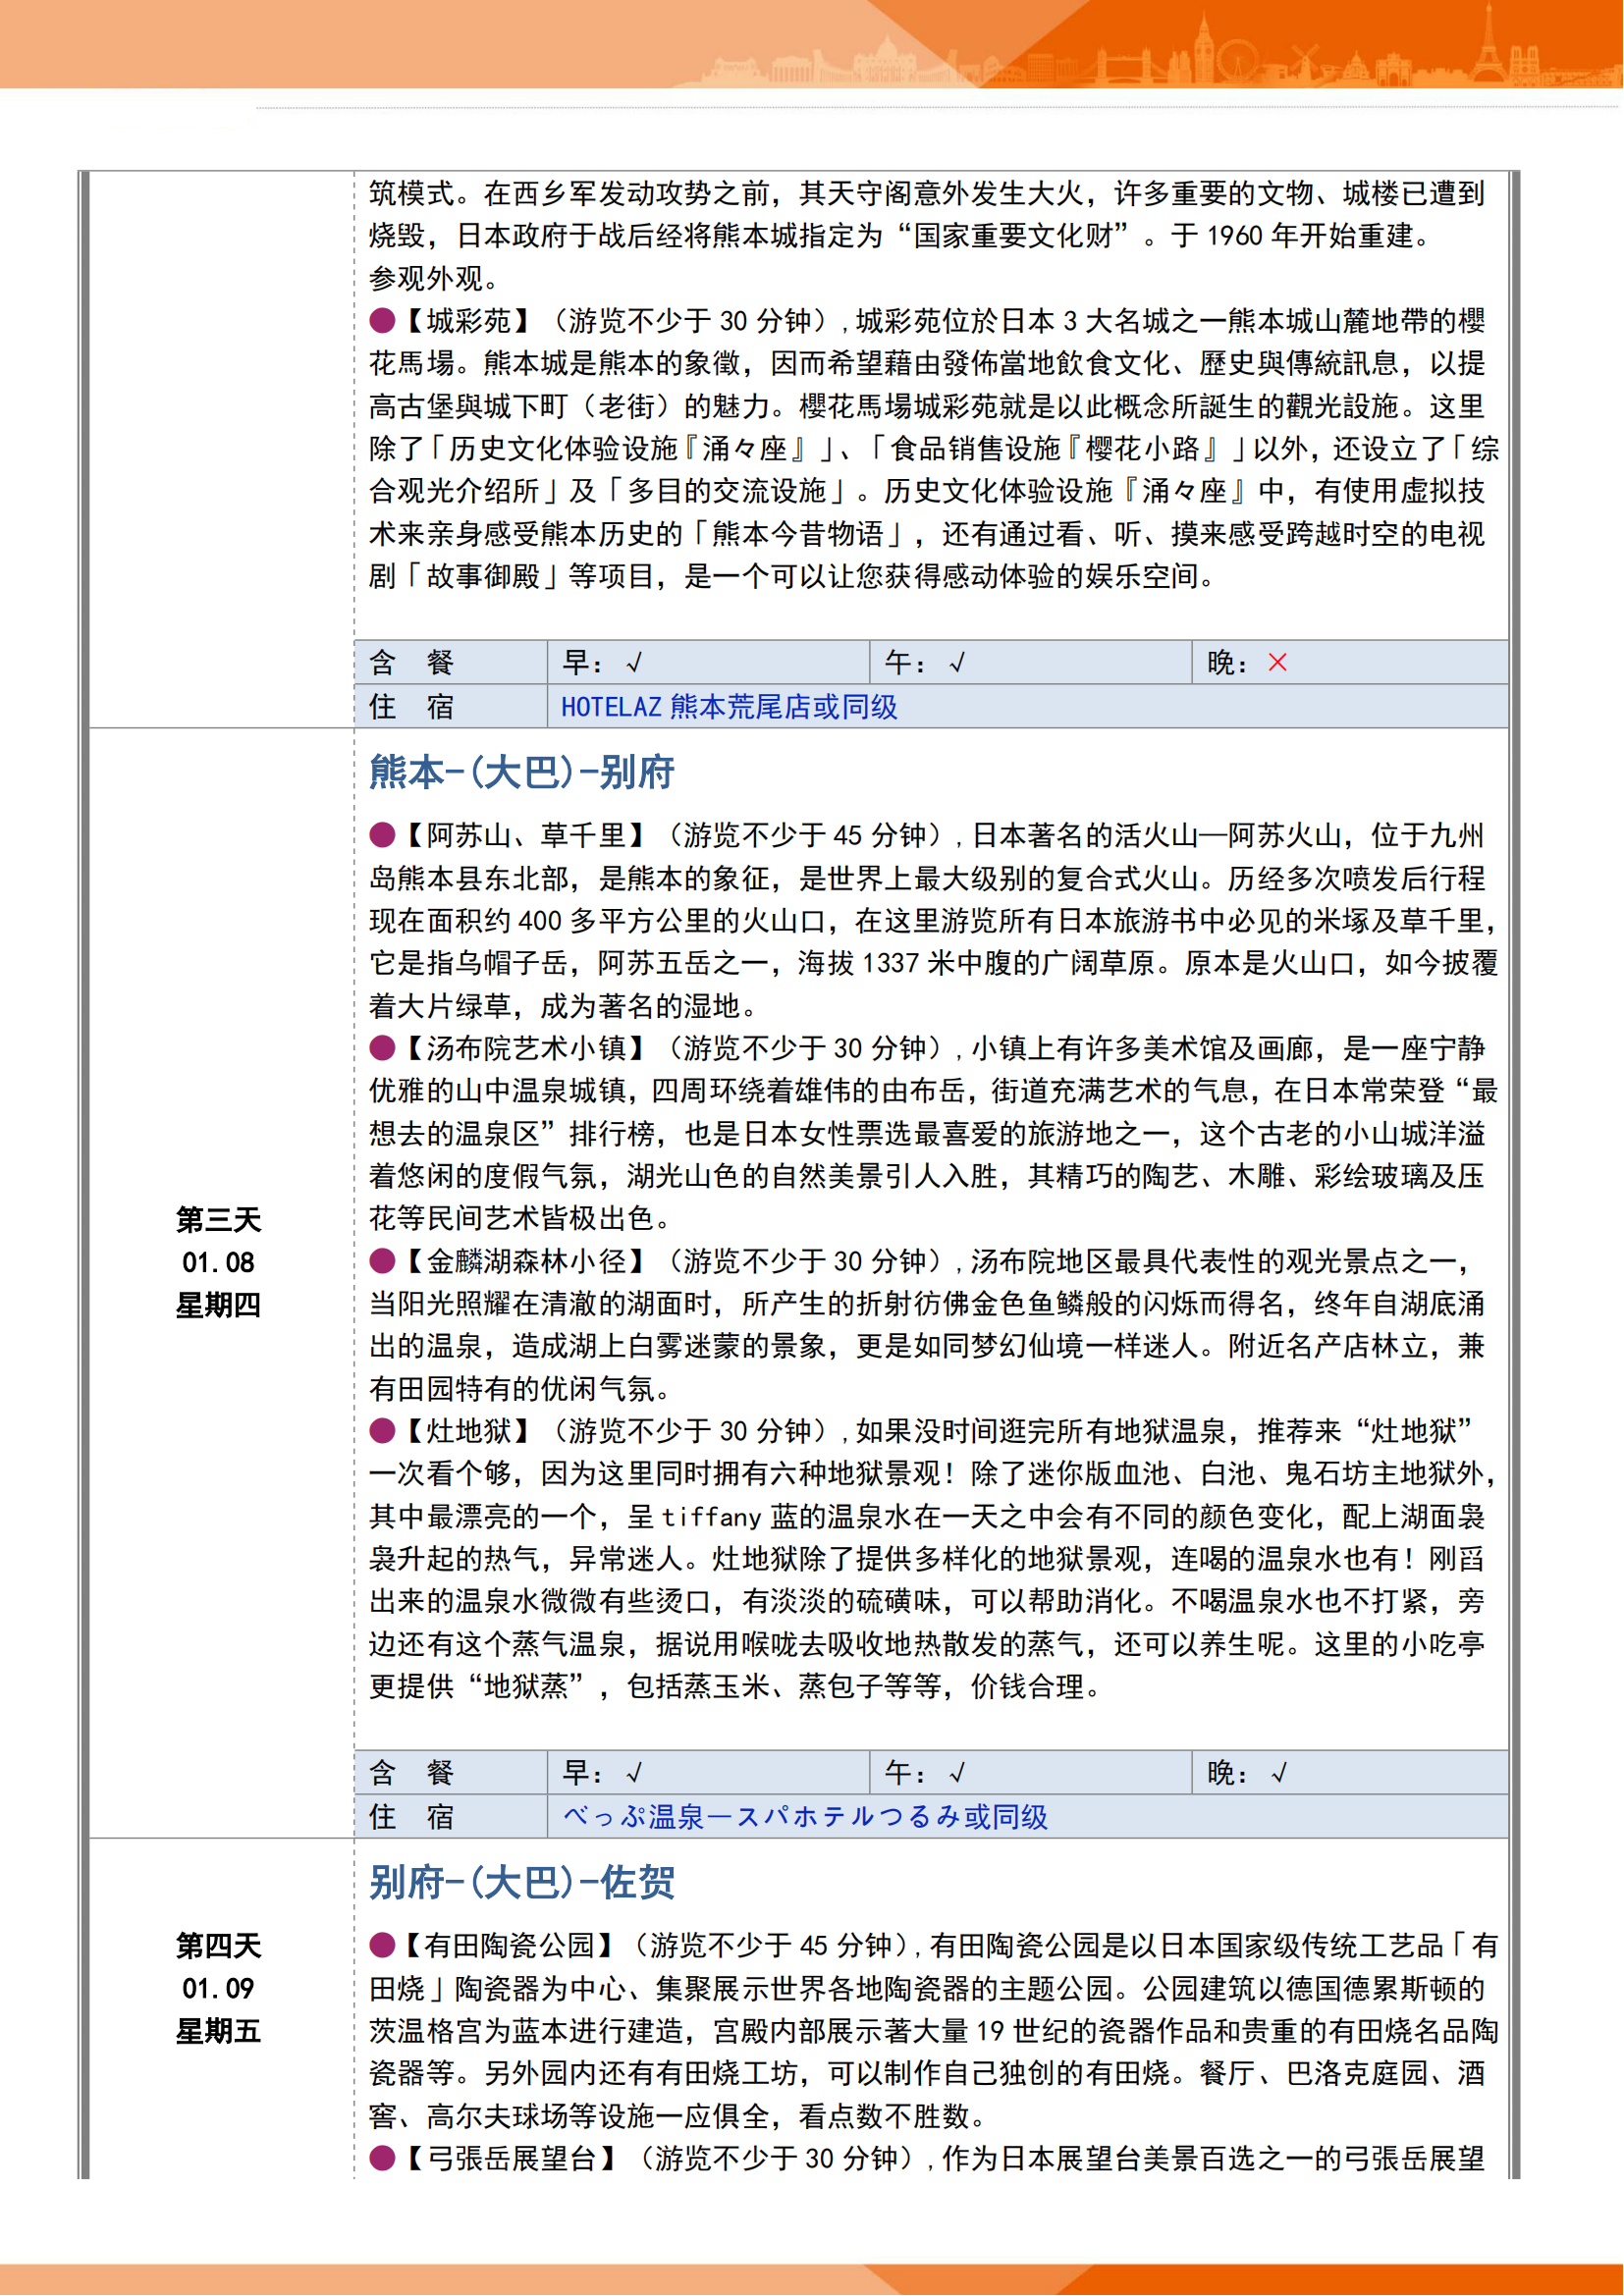Click the purple bullet before 城彩苑
This screenshot has height=2296, width=1624.
click(382, 320)
